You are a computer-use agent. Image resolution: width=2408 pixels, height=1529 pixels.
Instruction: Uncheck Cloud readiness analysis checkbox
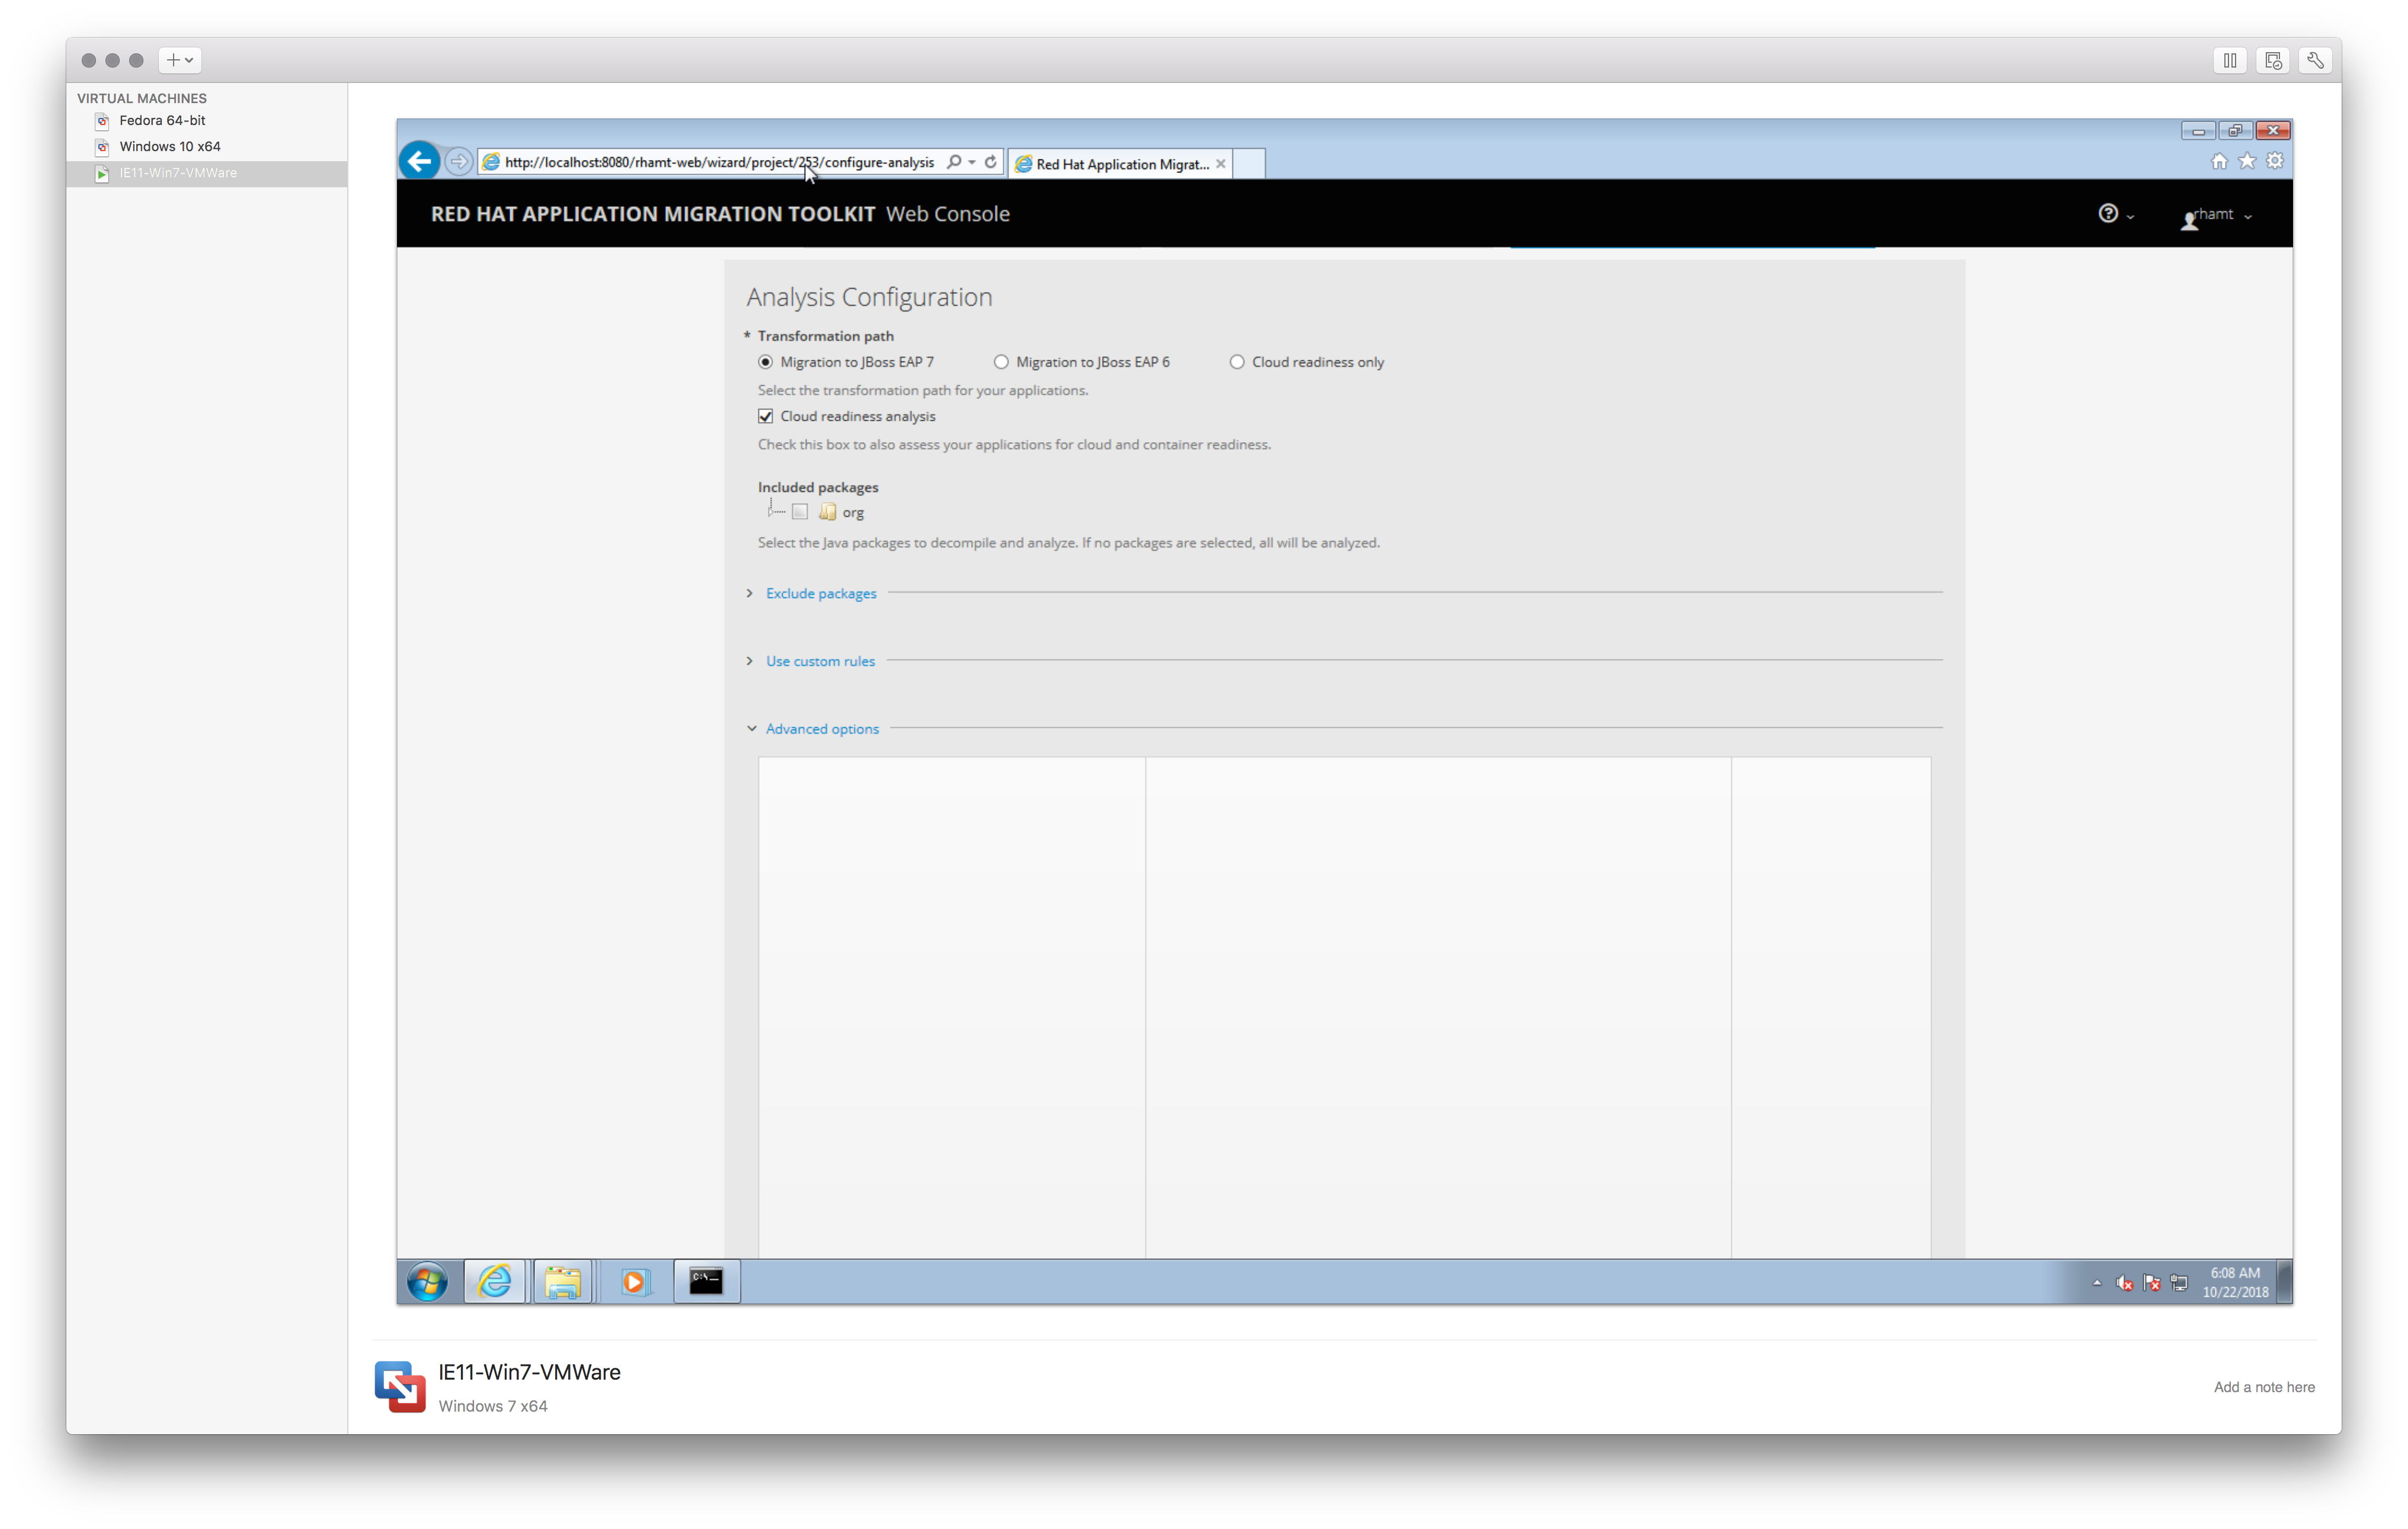coord(766,416)
